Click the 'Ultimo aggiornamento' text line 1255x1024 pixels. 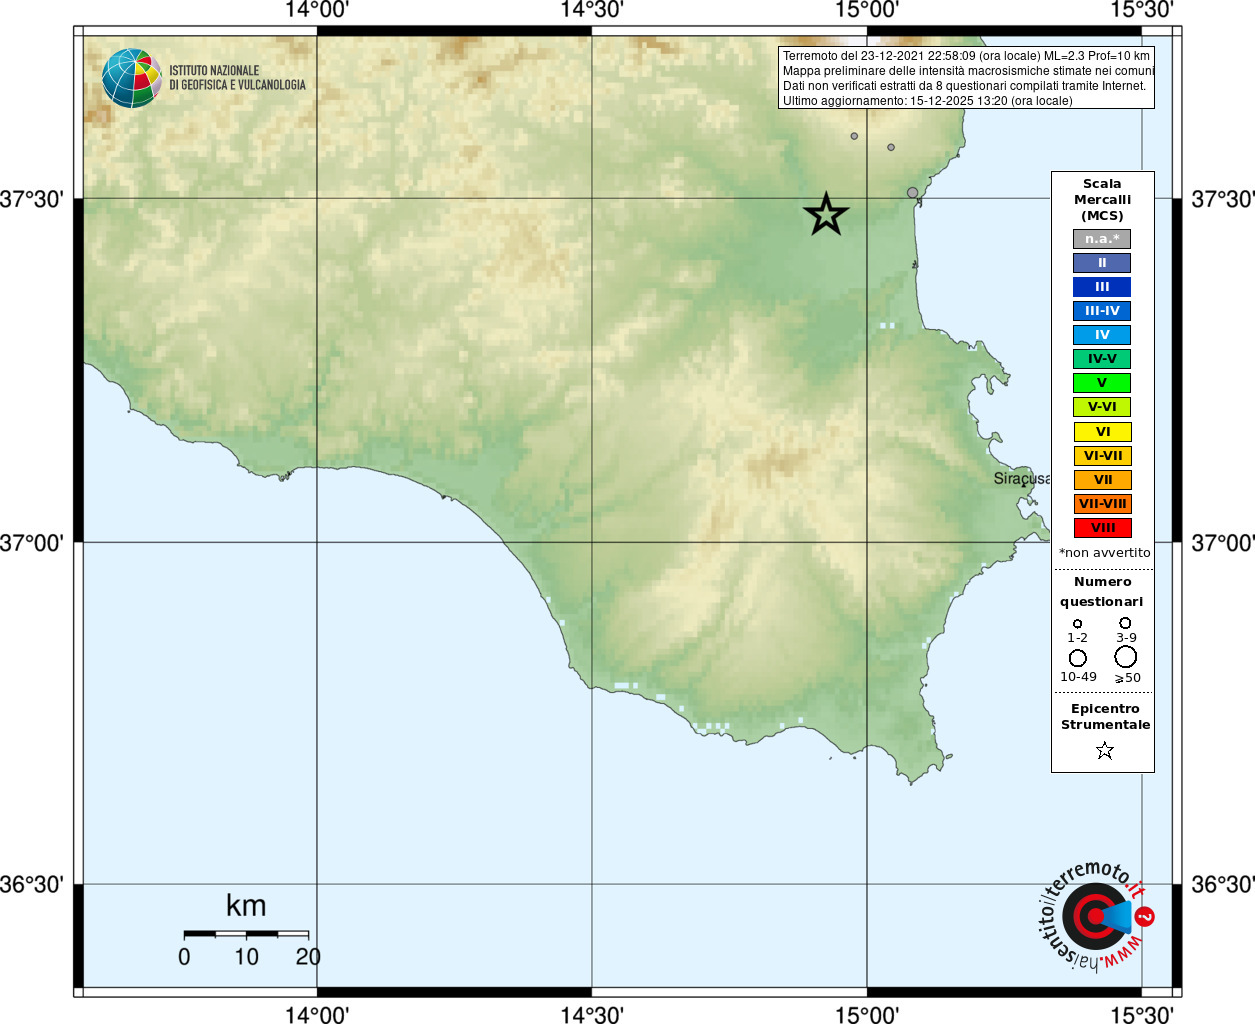[927, 101]
